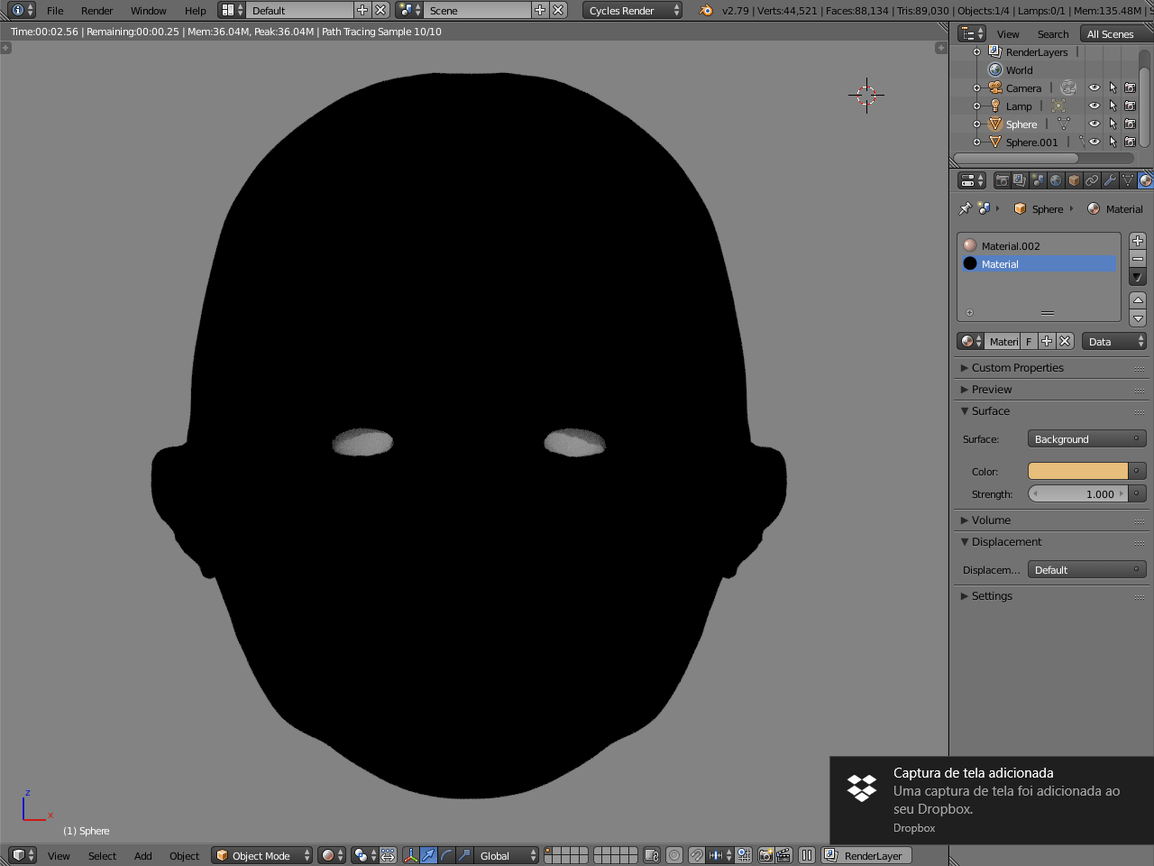Viewport: 1154px width, 866px height.
Task: Open the Surface shader Background dropdown
Action: point(1086,439)
